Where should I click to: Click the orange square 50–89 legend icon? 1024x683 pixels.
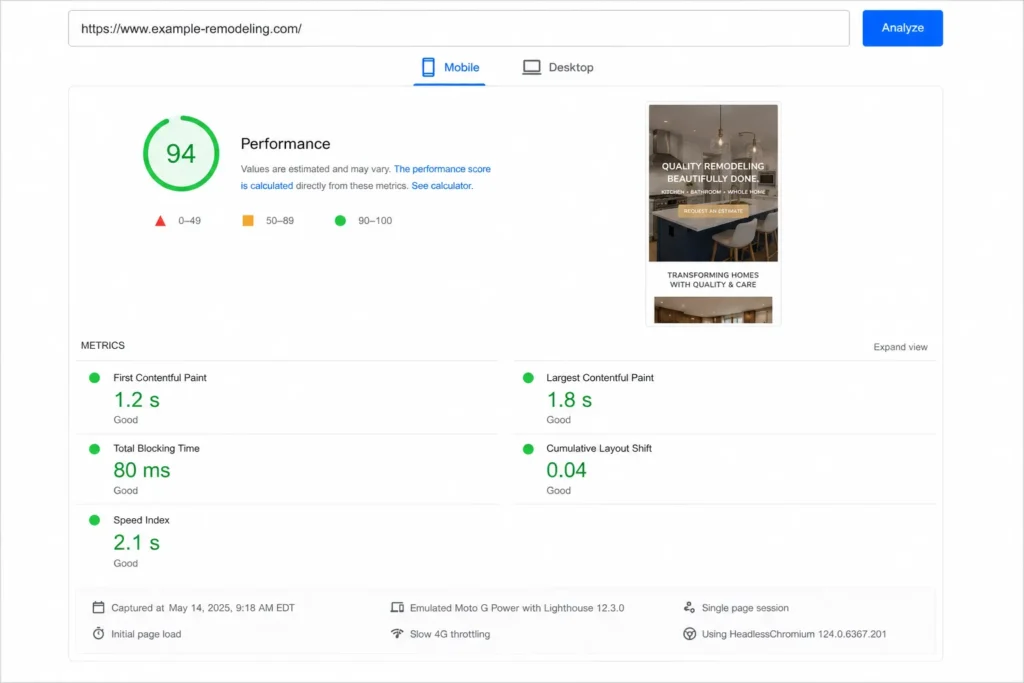248,221
